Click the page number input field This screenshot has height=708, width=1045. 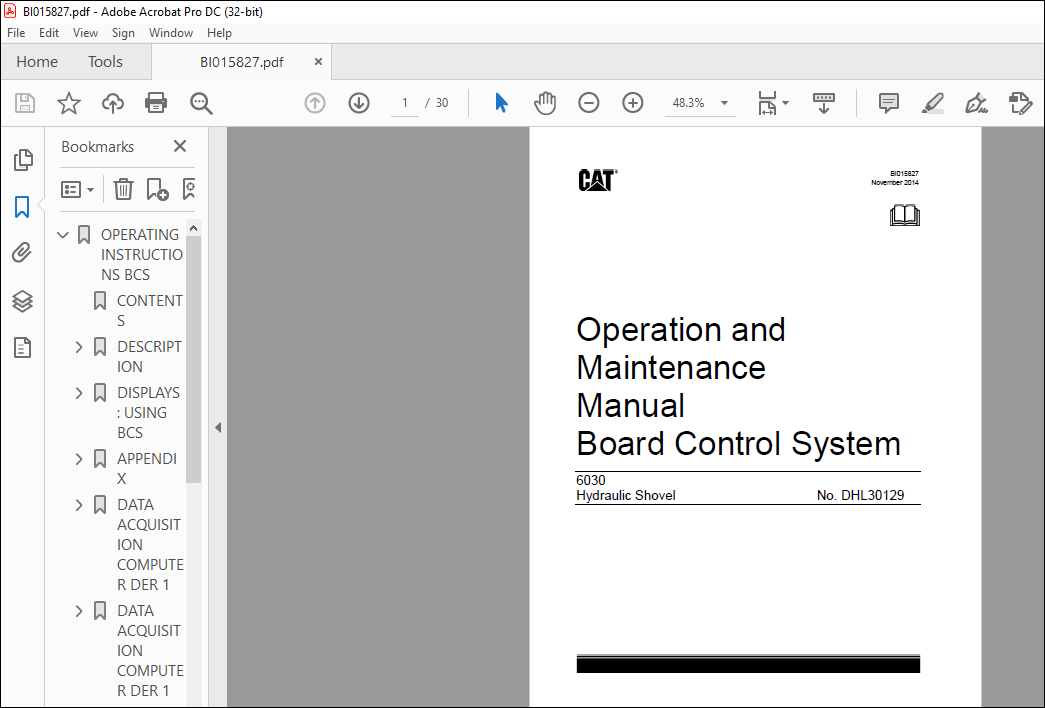[x=405, y=103]
